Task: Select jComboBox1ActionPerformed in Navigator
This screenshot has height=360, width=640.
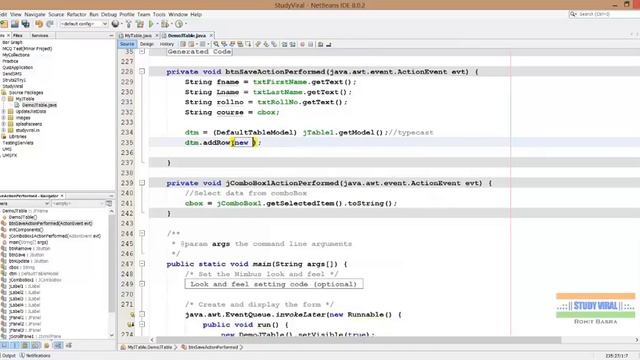Action: pos(55,236)
